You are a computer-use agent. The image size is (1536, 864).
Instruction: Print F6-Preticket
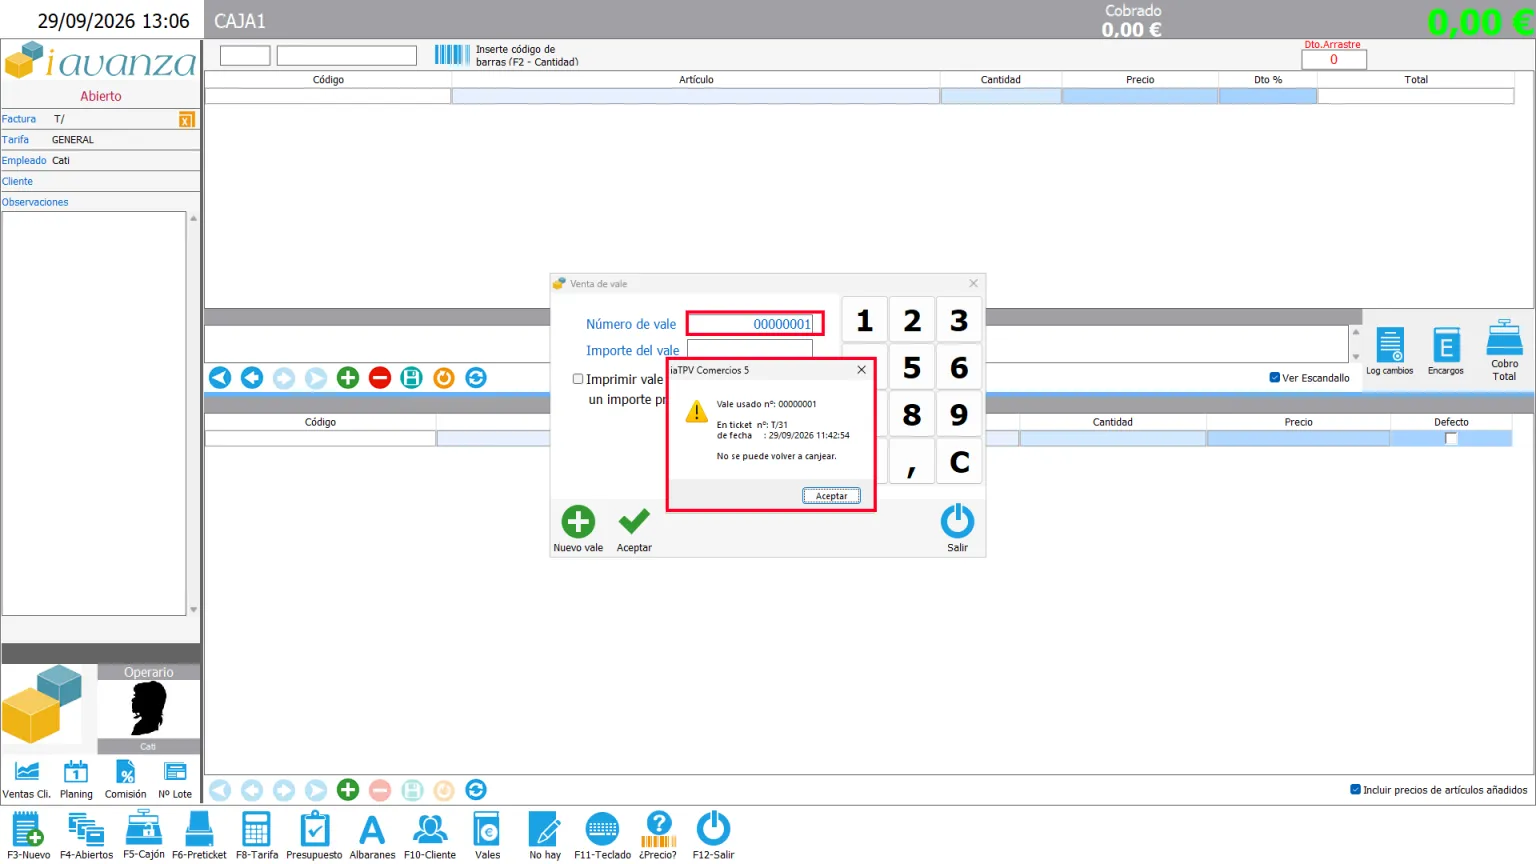tap(199, 829)
